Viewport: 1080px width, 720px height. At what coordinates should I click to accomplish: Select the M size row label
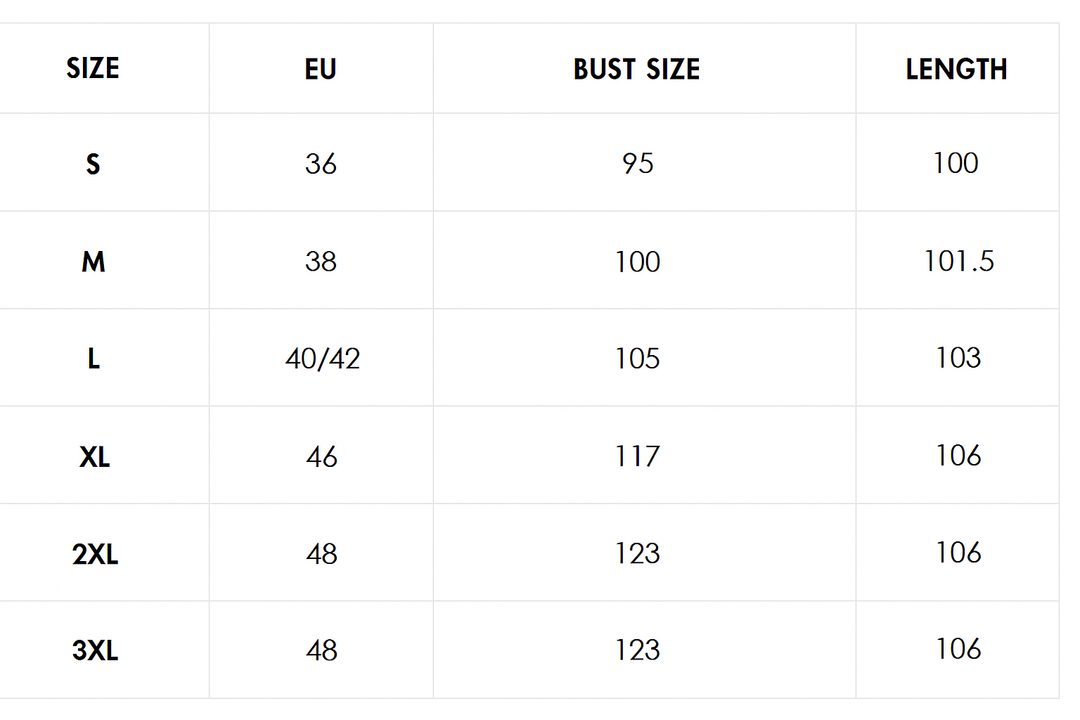click(x=93, y=262)
